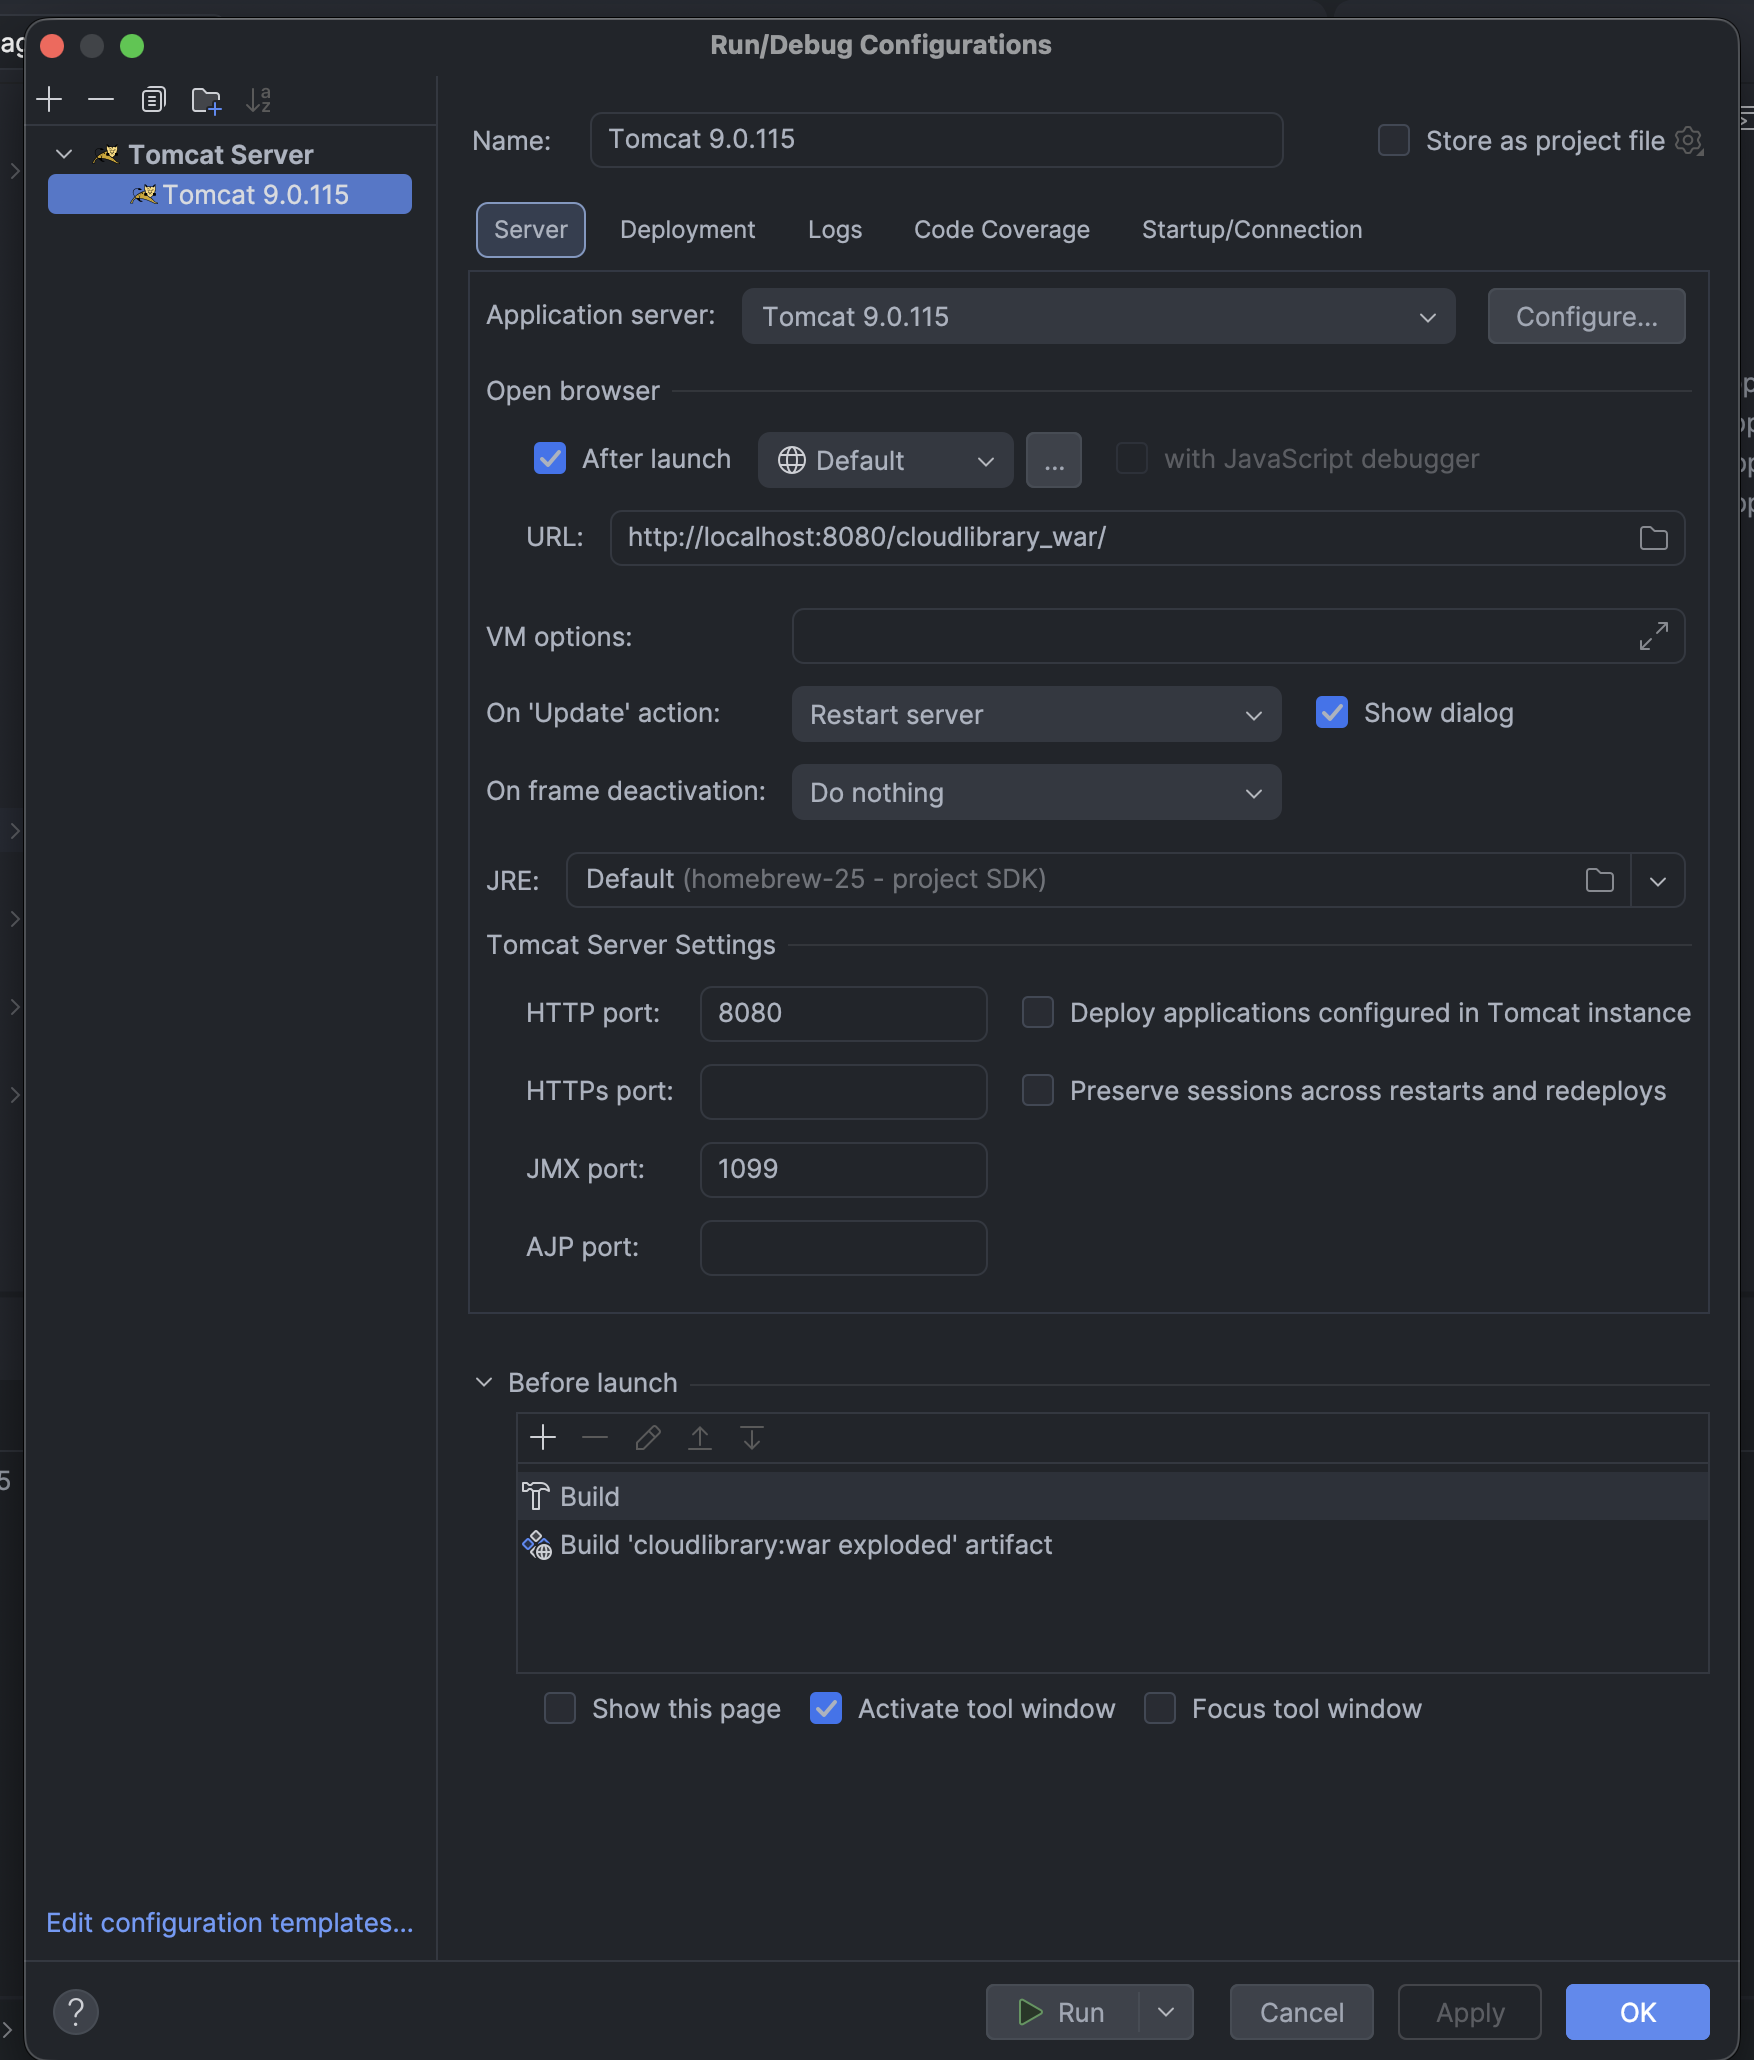Expand the VM options field
The width and height of the screenshot is (1754, 2060).
point(1653,636)
